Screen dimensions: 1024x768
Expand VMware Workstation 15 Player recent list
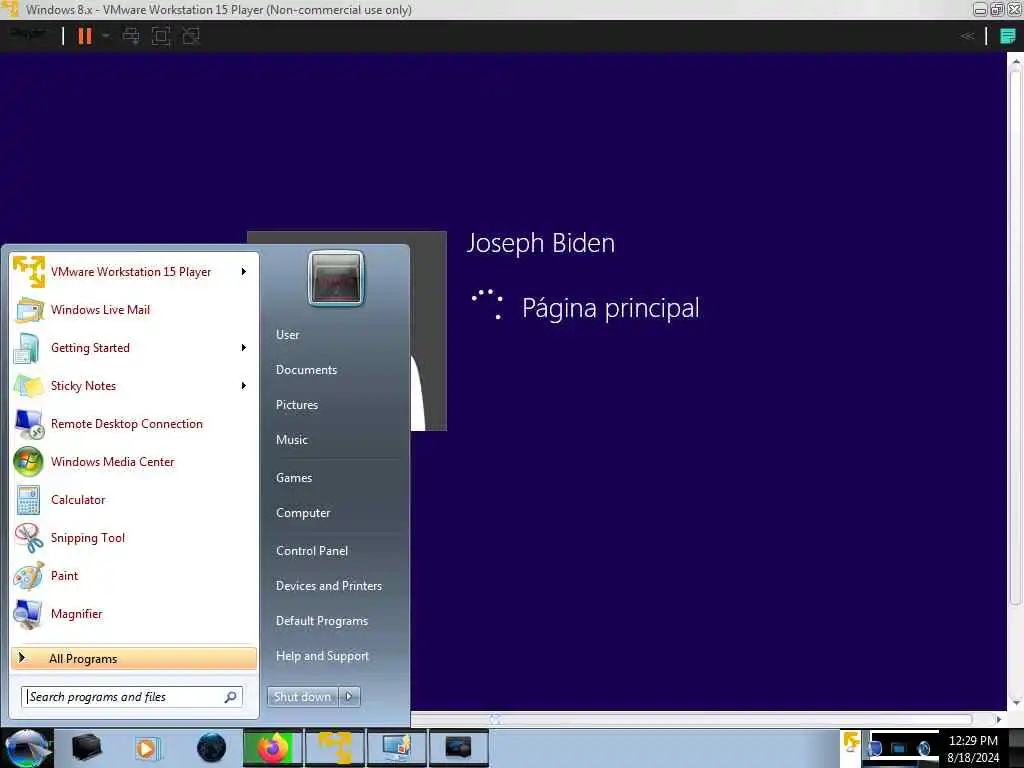244,272
